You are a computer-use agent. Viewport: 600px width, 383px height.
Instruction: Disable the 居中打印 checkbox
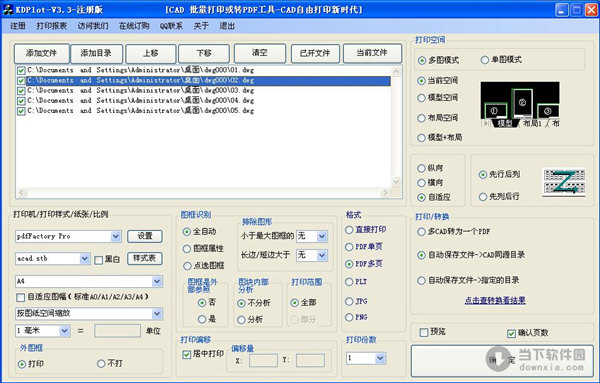pos(186,355)
